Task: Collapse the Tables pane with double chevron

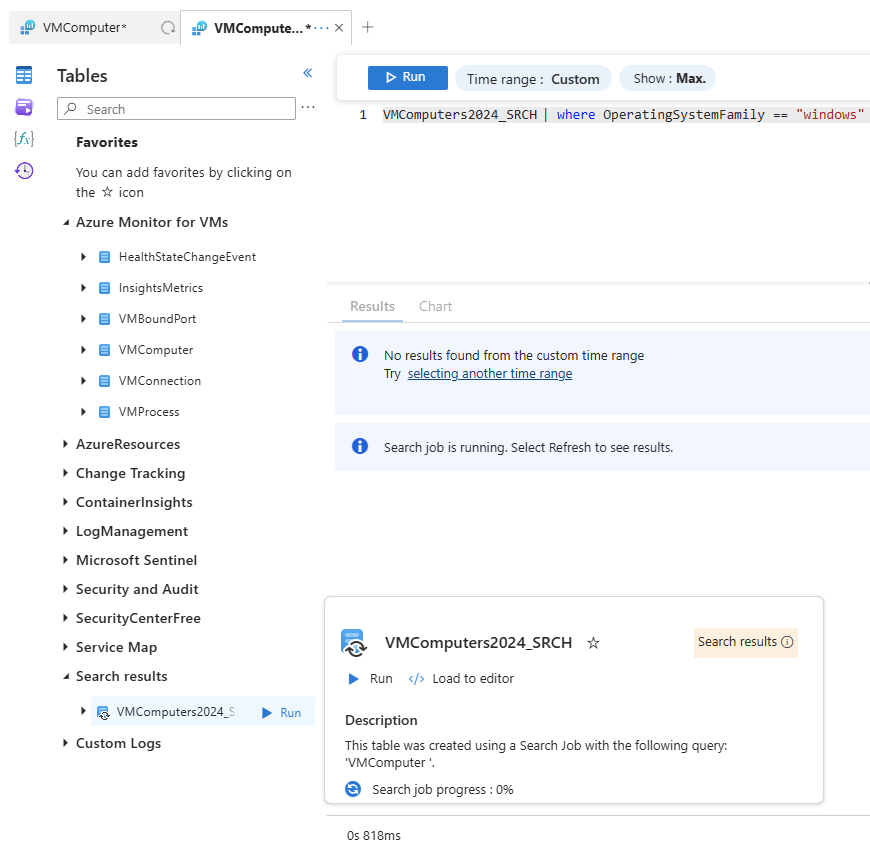Action: pos(308,73)
